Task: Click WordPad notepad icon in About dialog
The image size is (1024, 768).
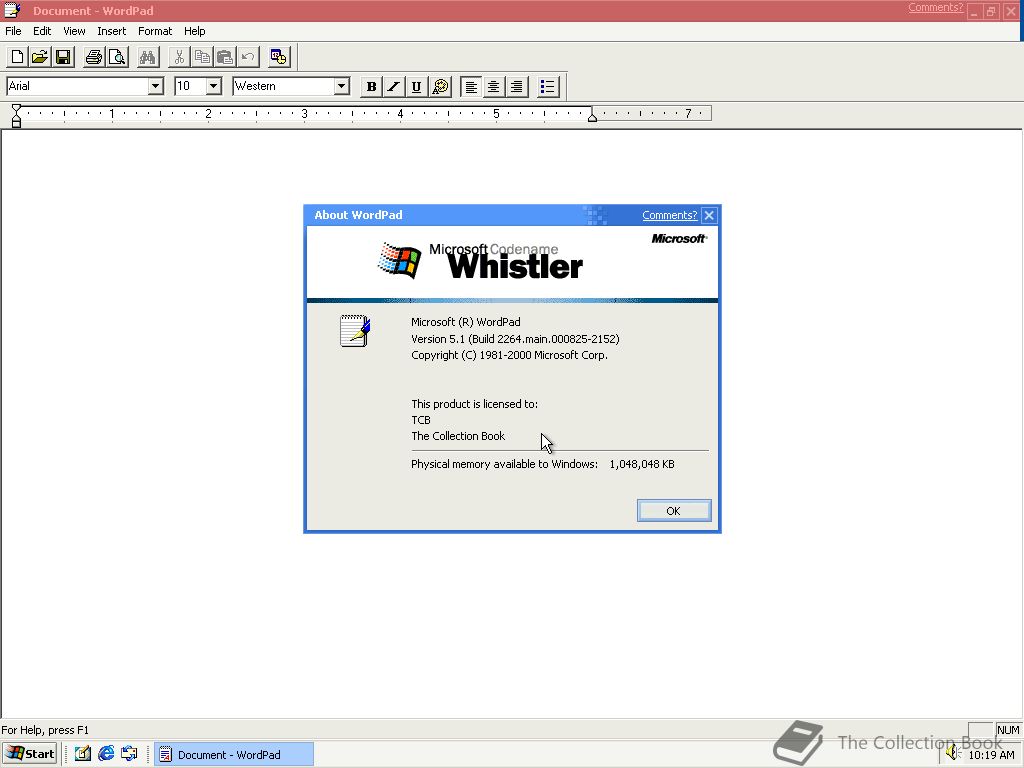Action: click(355, 330)
